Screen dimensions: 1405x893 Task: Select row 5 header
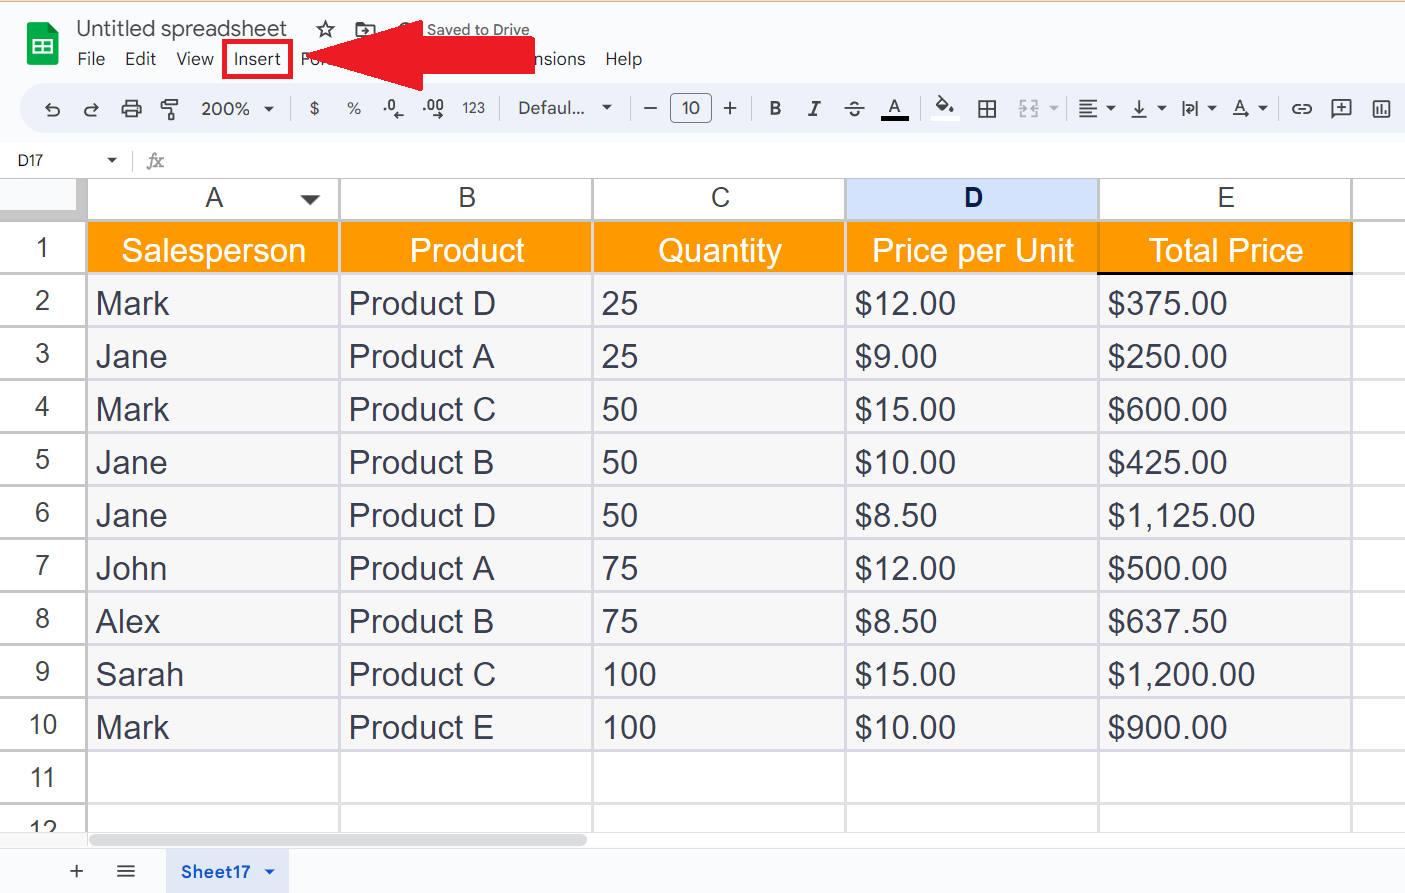pyautogui.click(x=42, y=460)
